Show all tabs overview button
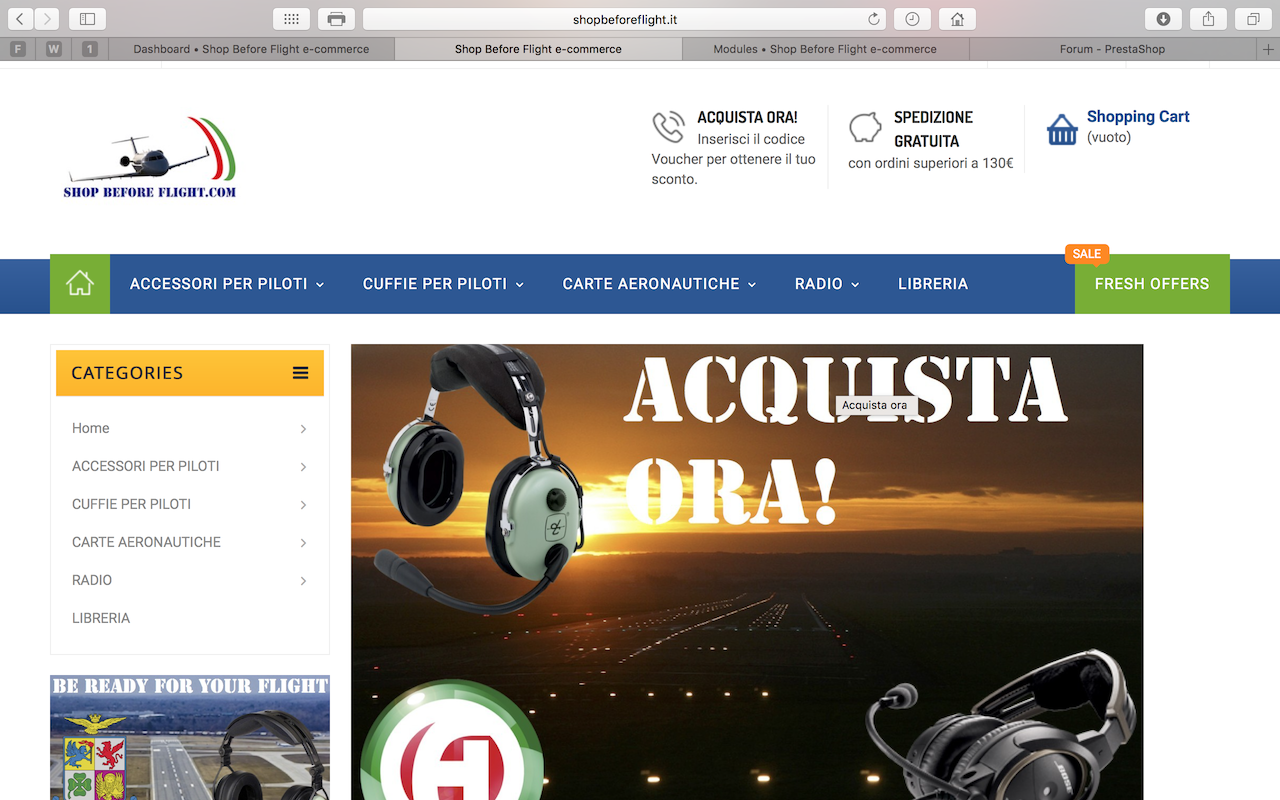Screen dimensions: 1280x800 pos(1253,19)
